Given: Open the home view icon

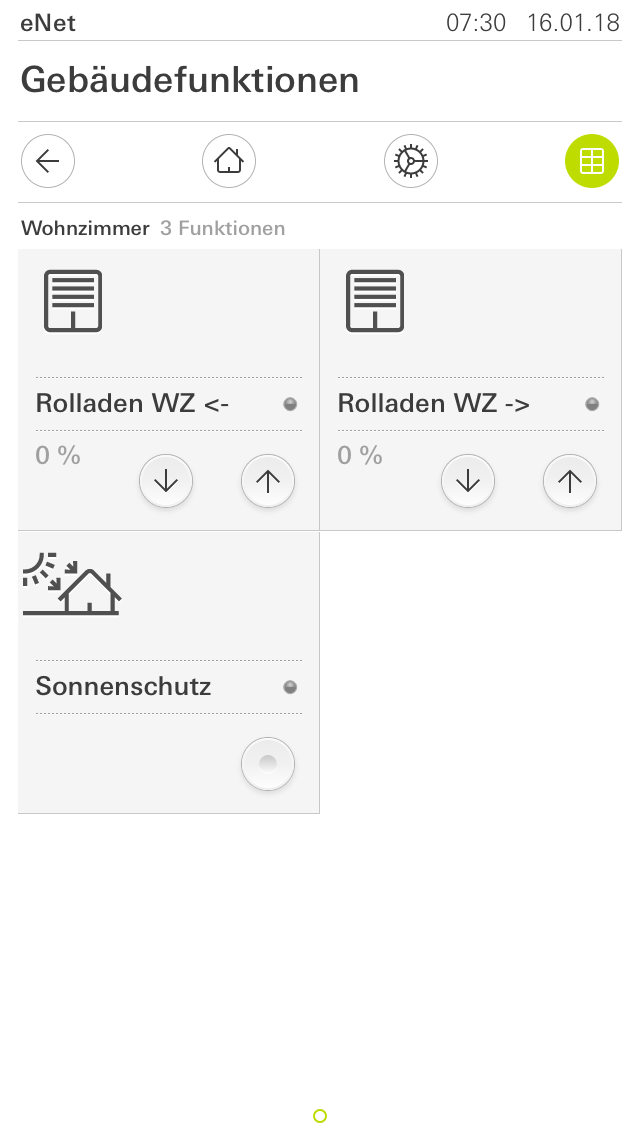Looking at the screenshot, I should pyautogui.click(x=229, y=161).
